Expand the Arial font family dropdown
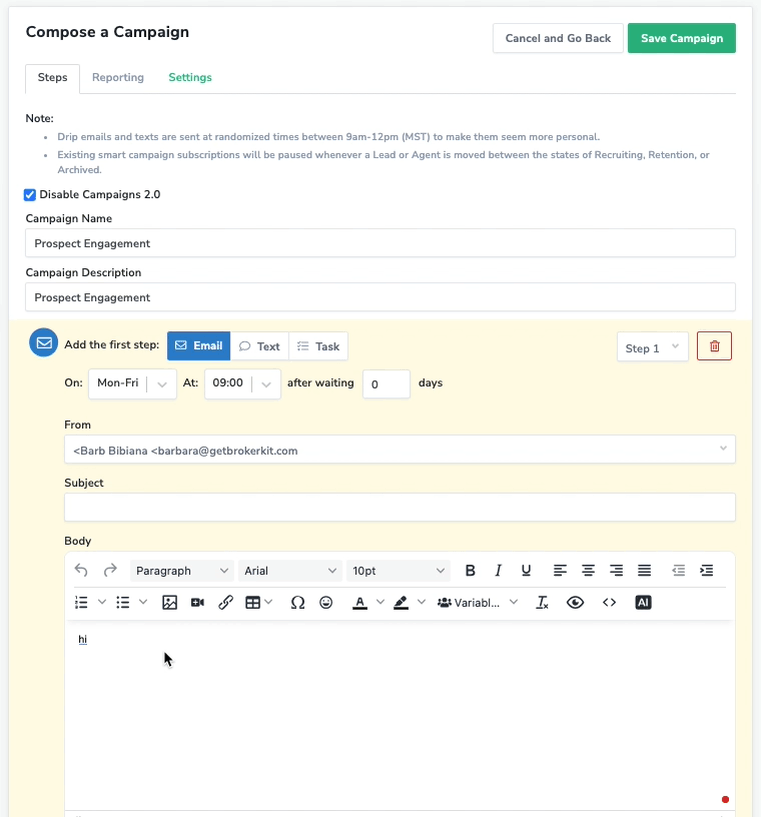Viewport: 761px width, 817px height. click(x=290, y=571)
